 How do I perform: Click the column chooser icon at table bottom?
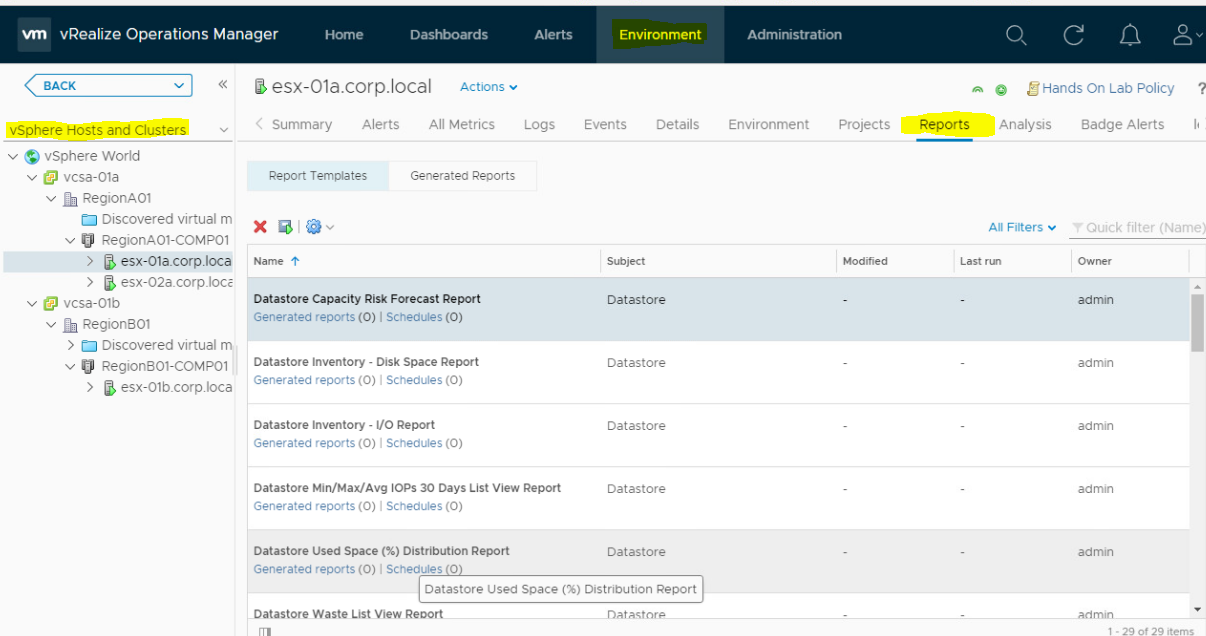[264, 631]
